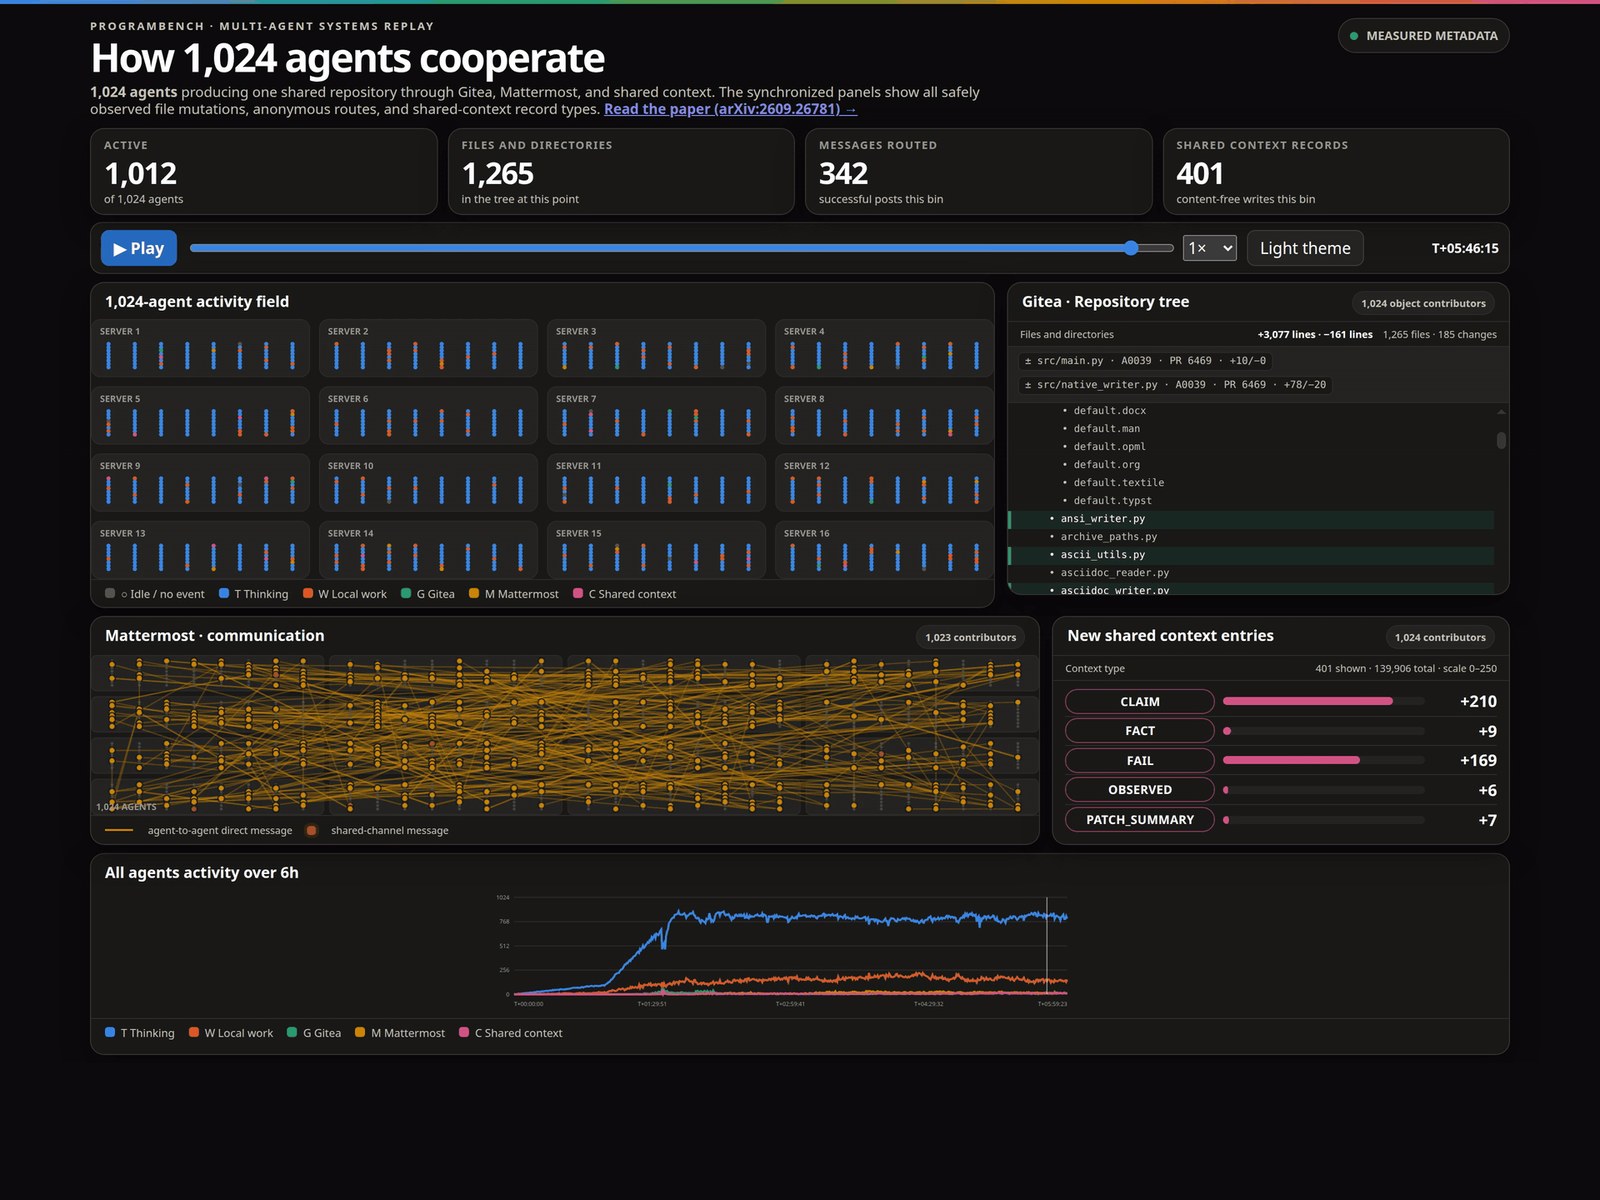This screenshot has height=1200, width=1600.
Task: Click the agent-to-agent direct message legend line
Action: [119, 830]
